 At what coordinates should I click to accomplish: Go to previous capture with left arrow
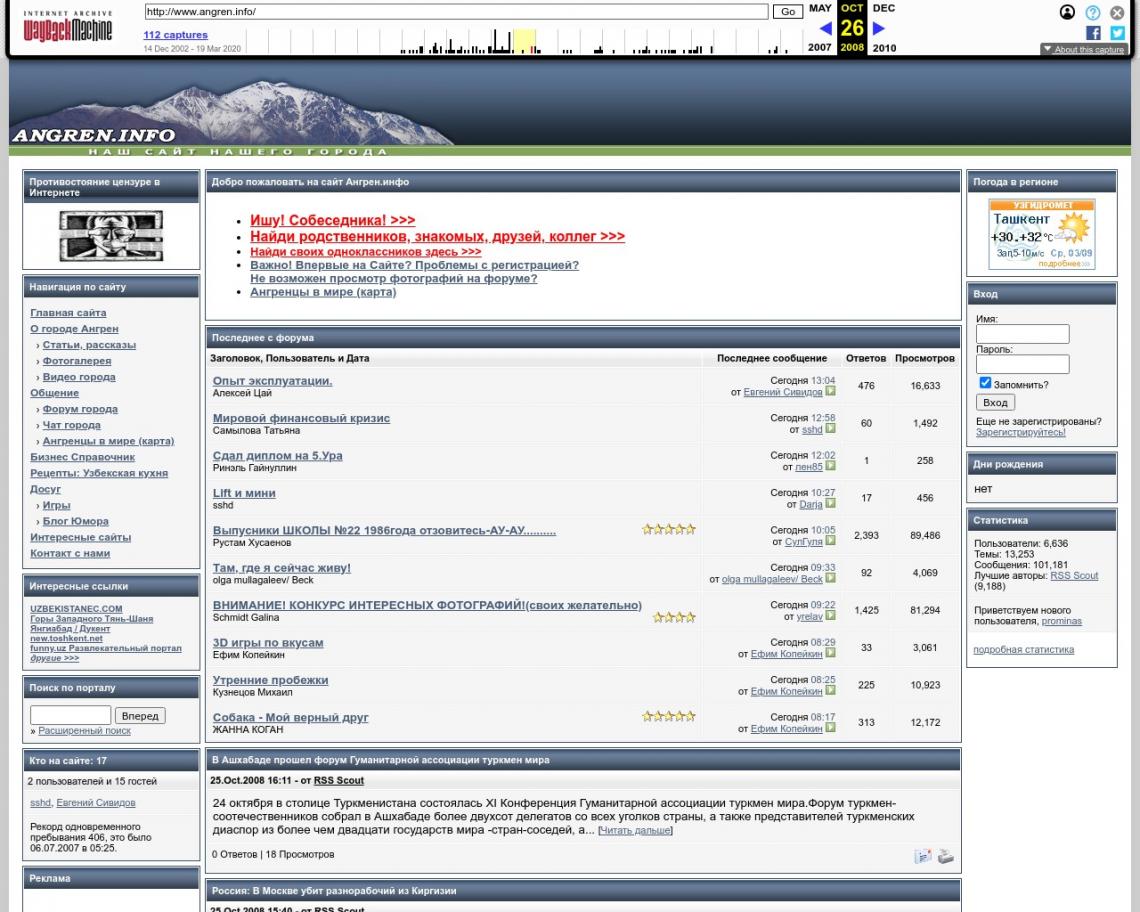tap(825, 28)
